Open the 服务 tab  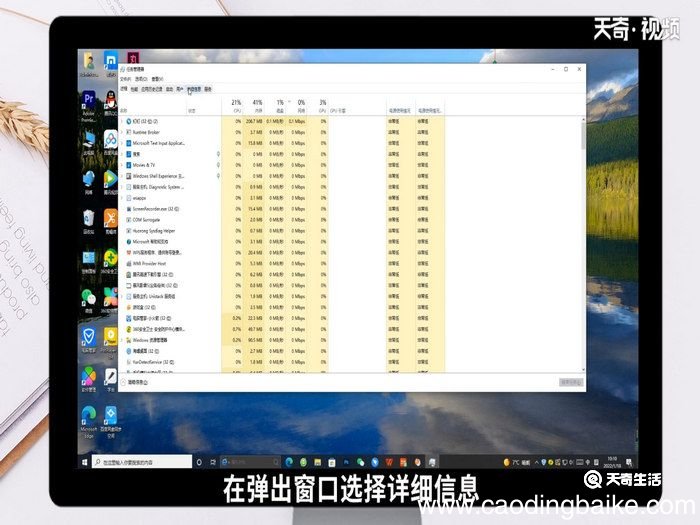click(208, 89)
